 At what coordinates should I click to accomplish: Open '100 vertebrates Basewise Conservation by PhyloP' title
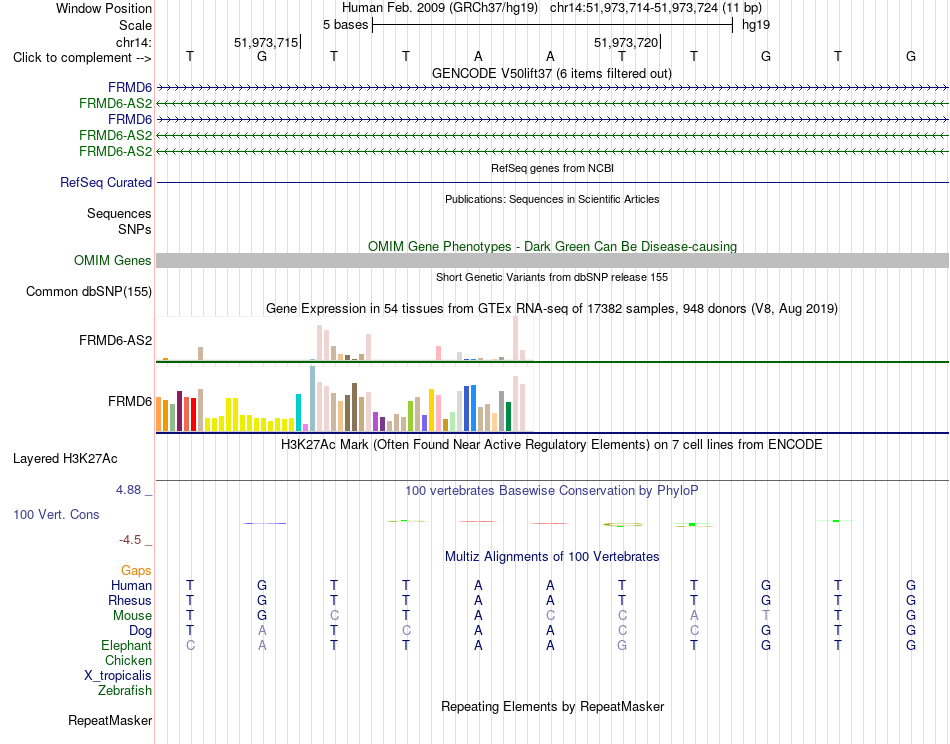pos(552,491)
